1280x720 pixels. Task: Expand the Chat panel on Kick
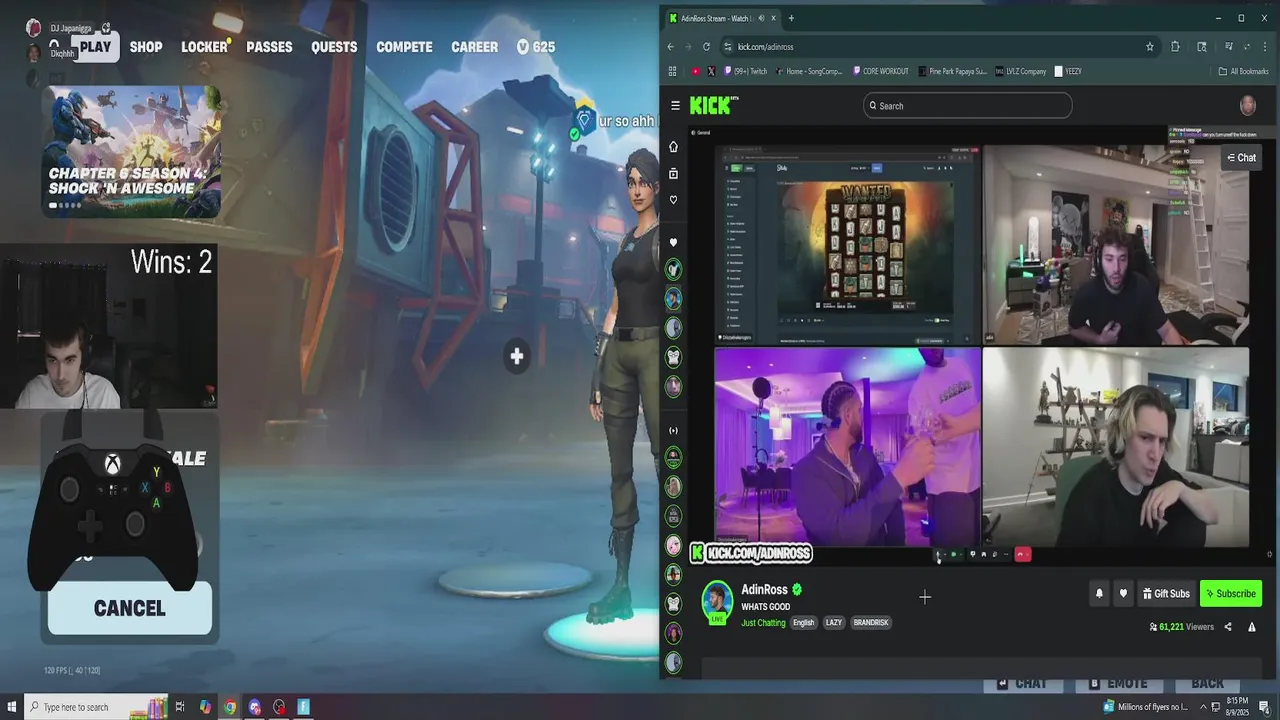[x=1241, y=158]
